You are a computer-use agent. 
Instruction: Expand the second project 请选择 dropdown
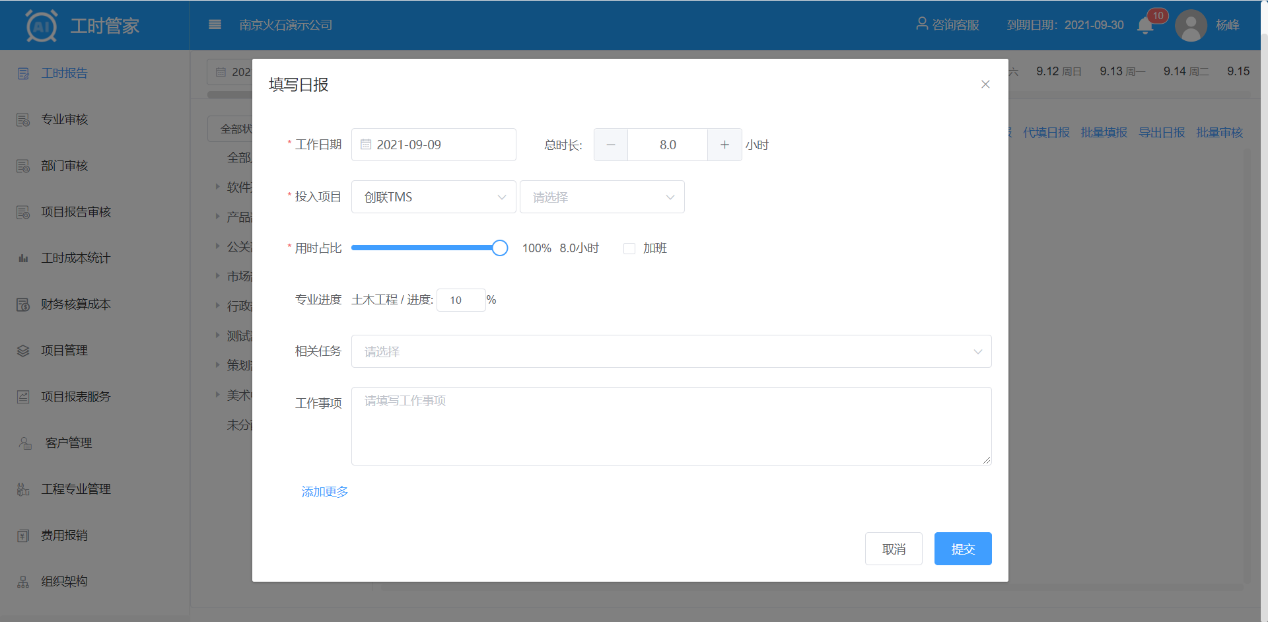point(602,197)
